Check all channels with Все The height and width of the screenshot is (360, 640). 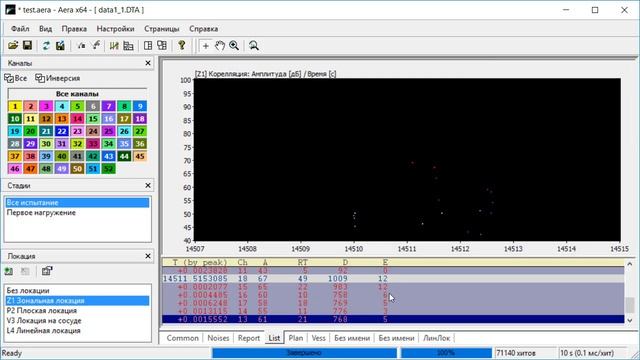point(16,78)
